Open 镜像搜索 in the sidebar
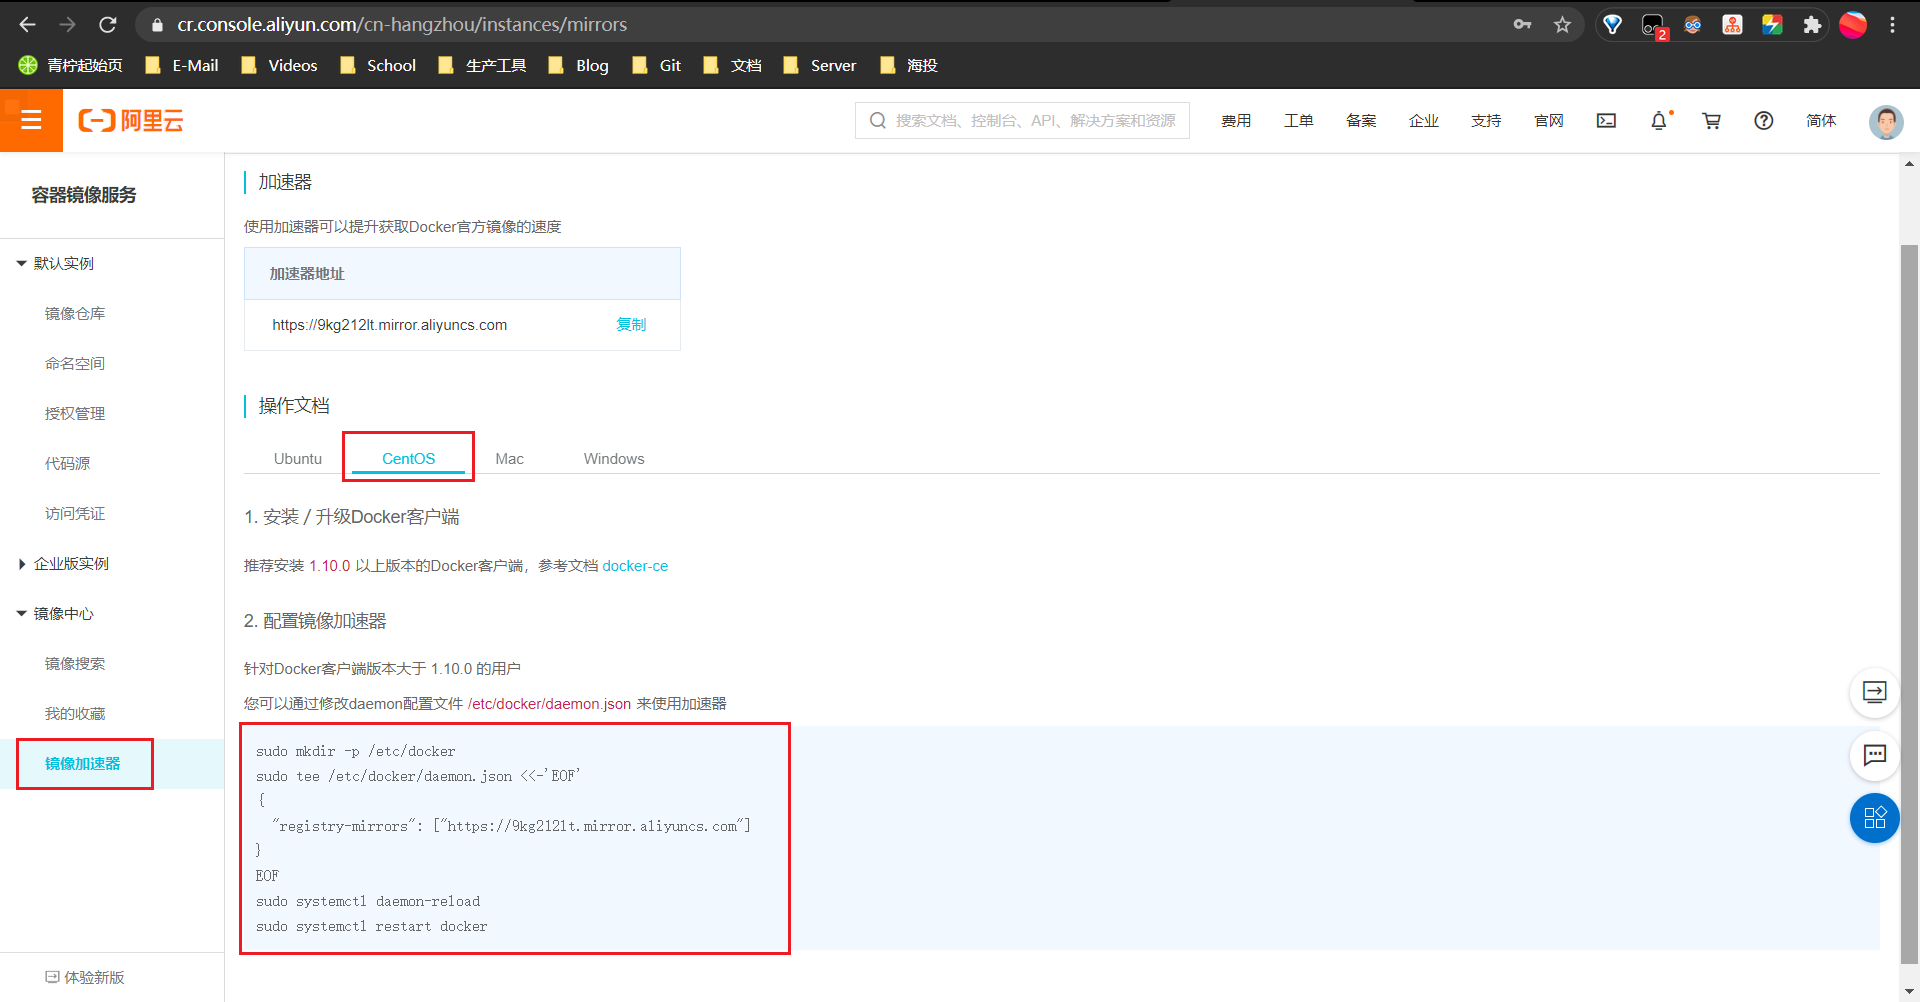 coord(75,663)
